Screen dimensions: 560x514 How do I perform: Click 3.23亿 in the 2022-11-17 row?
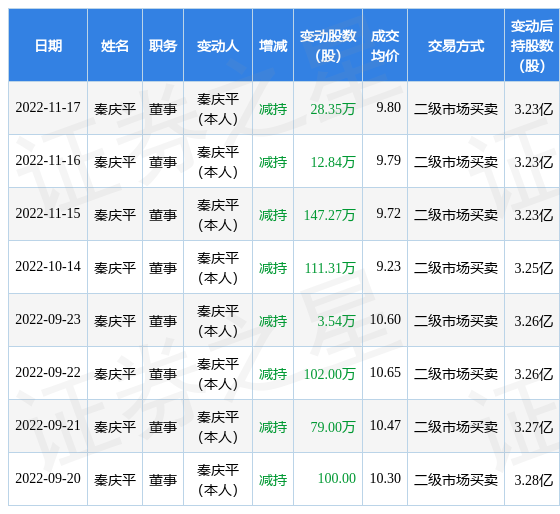pos(534,109)
